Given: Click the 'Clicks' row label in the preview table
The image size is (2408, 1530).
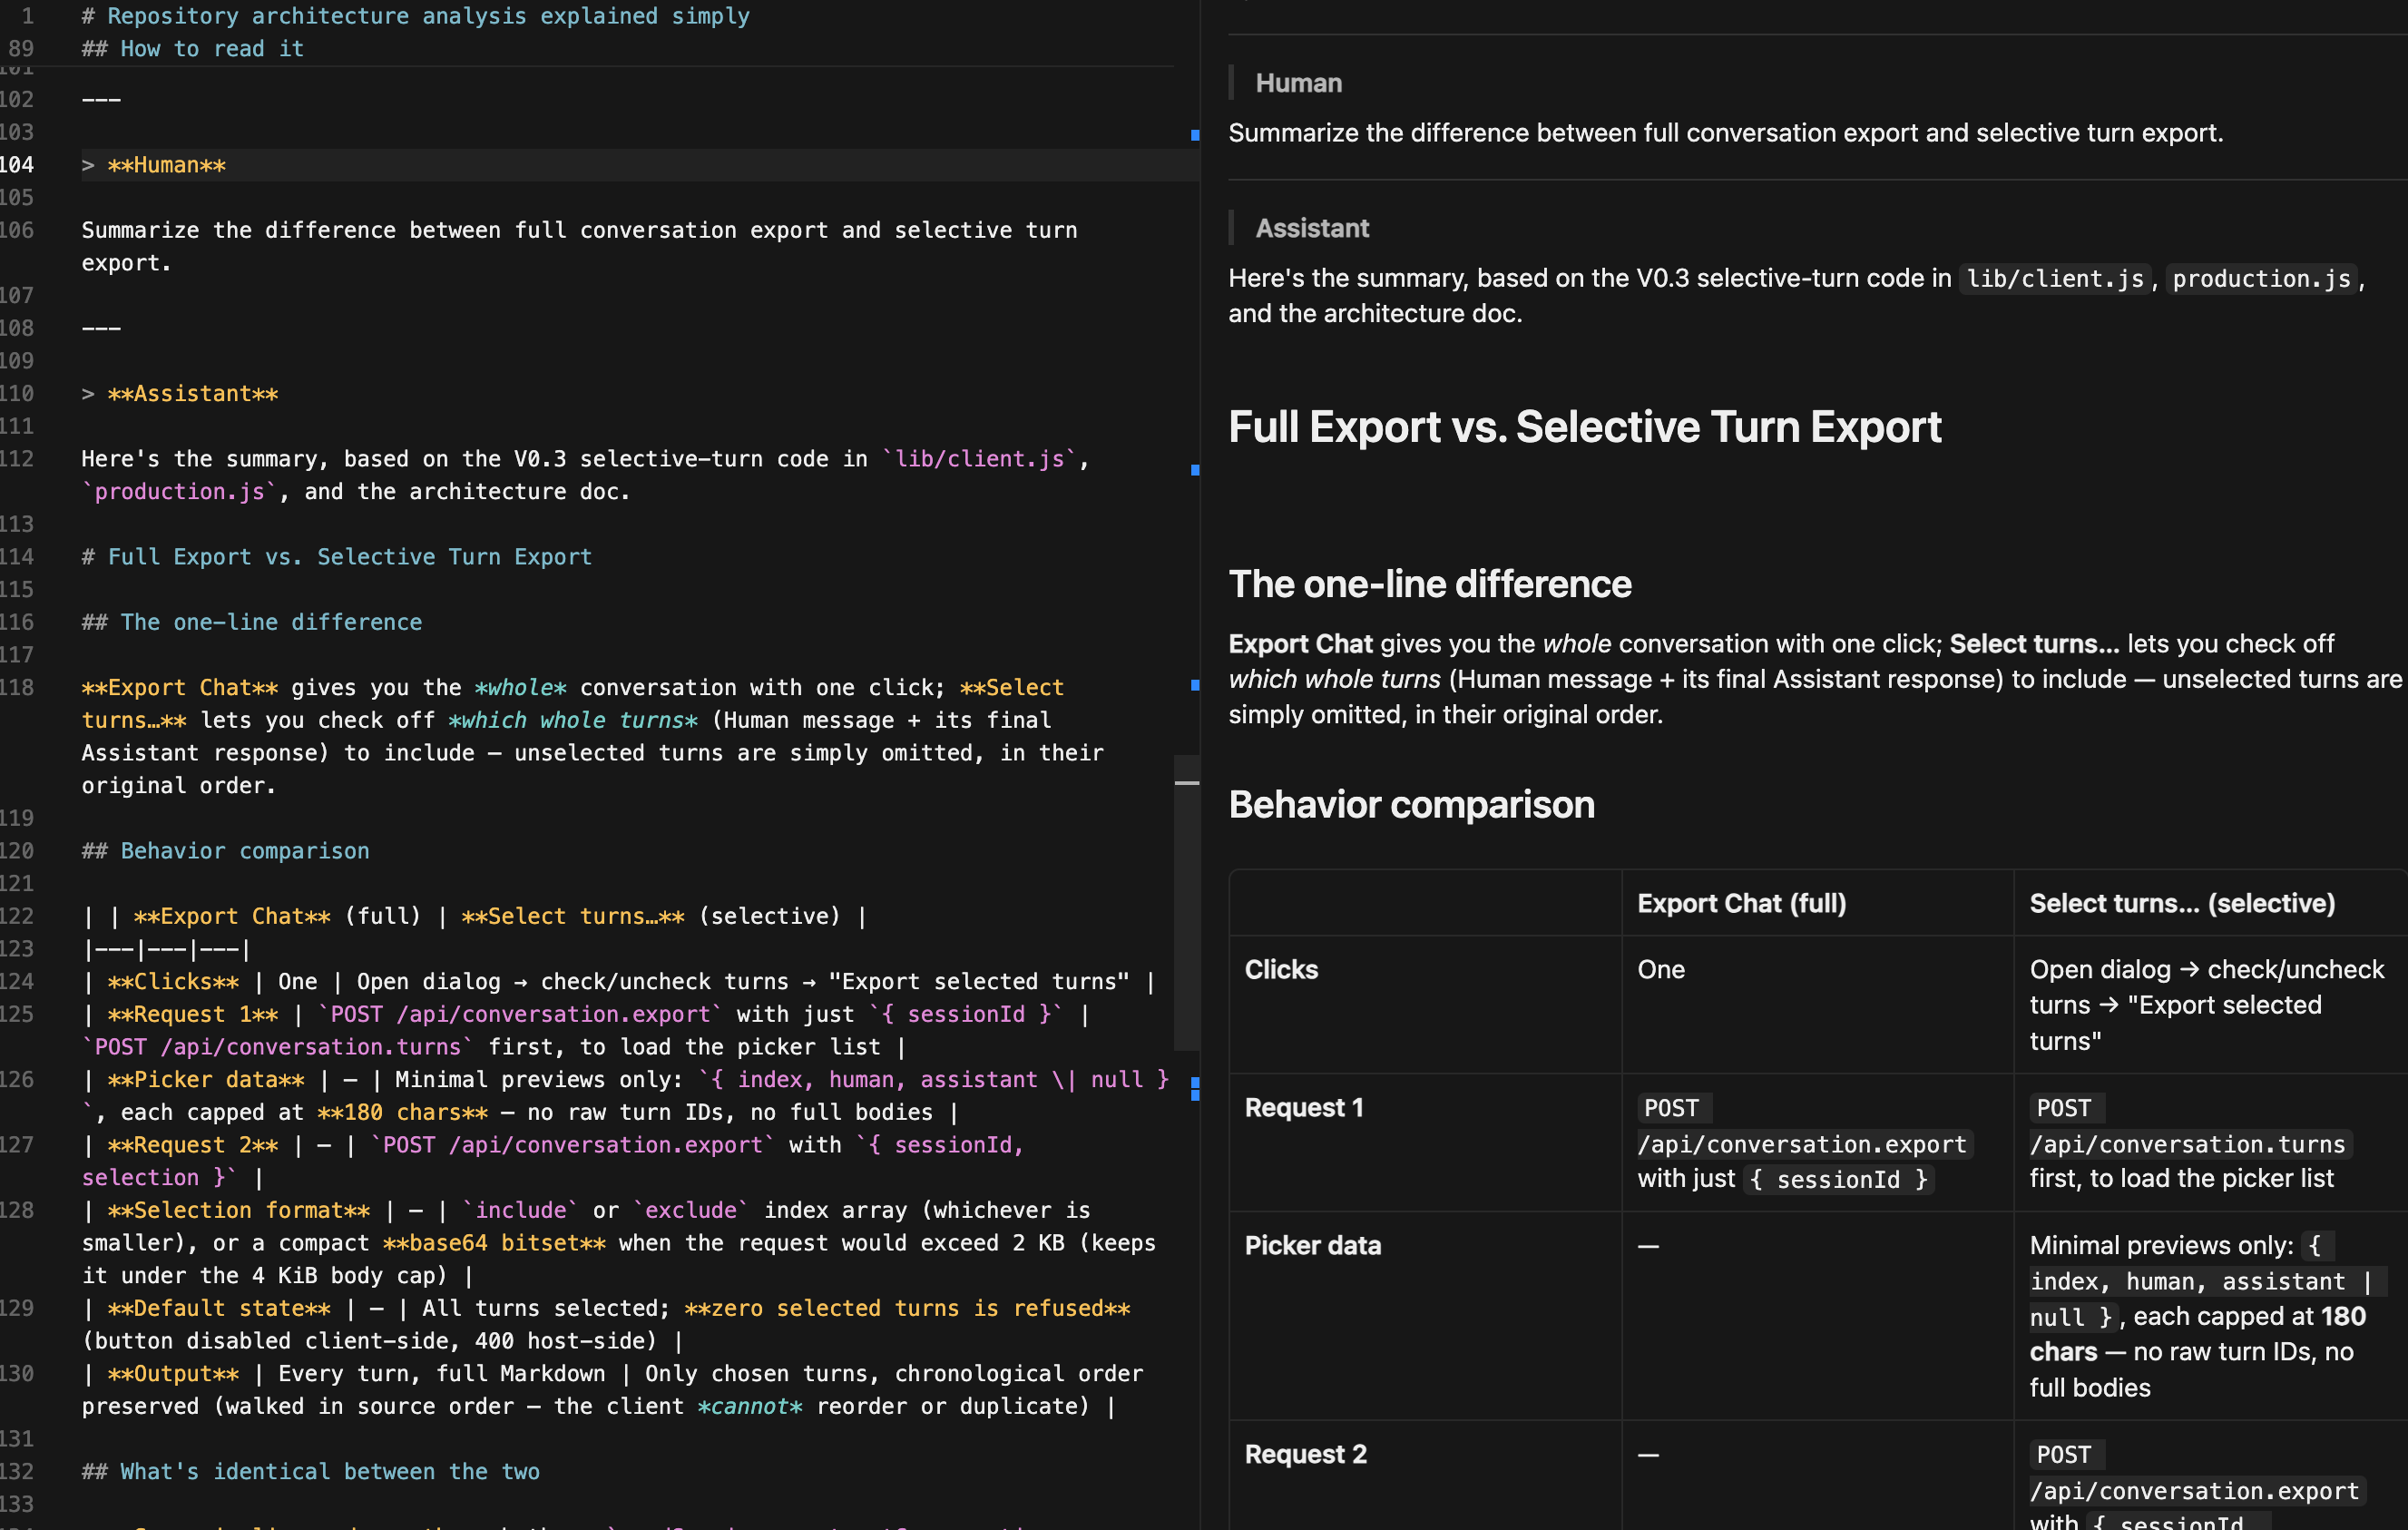Looking at the screenshot, I should click(1281, 970).
